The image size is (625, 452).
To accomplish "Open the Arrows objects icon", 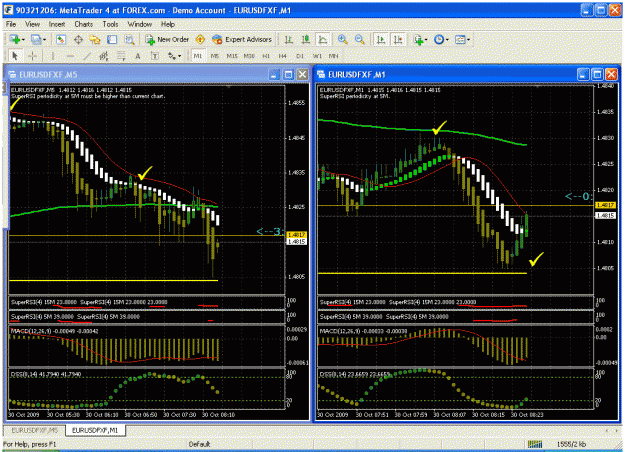I will [172, 56].
